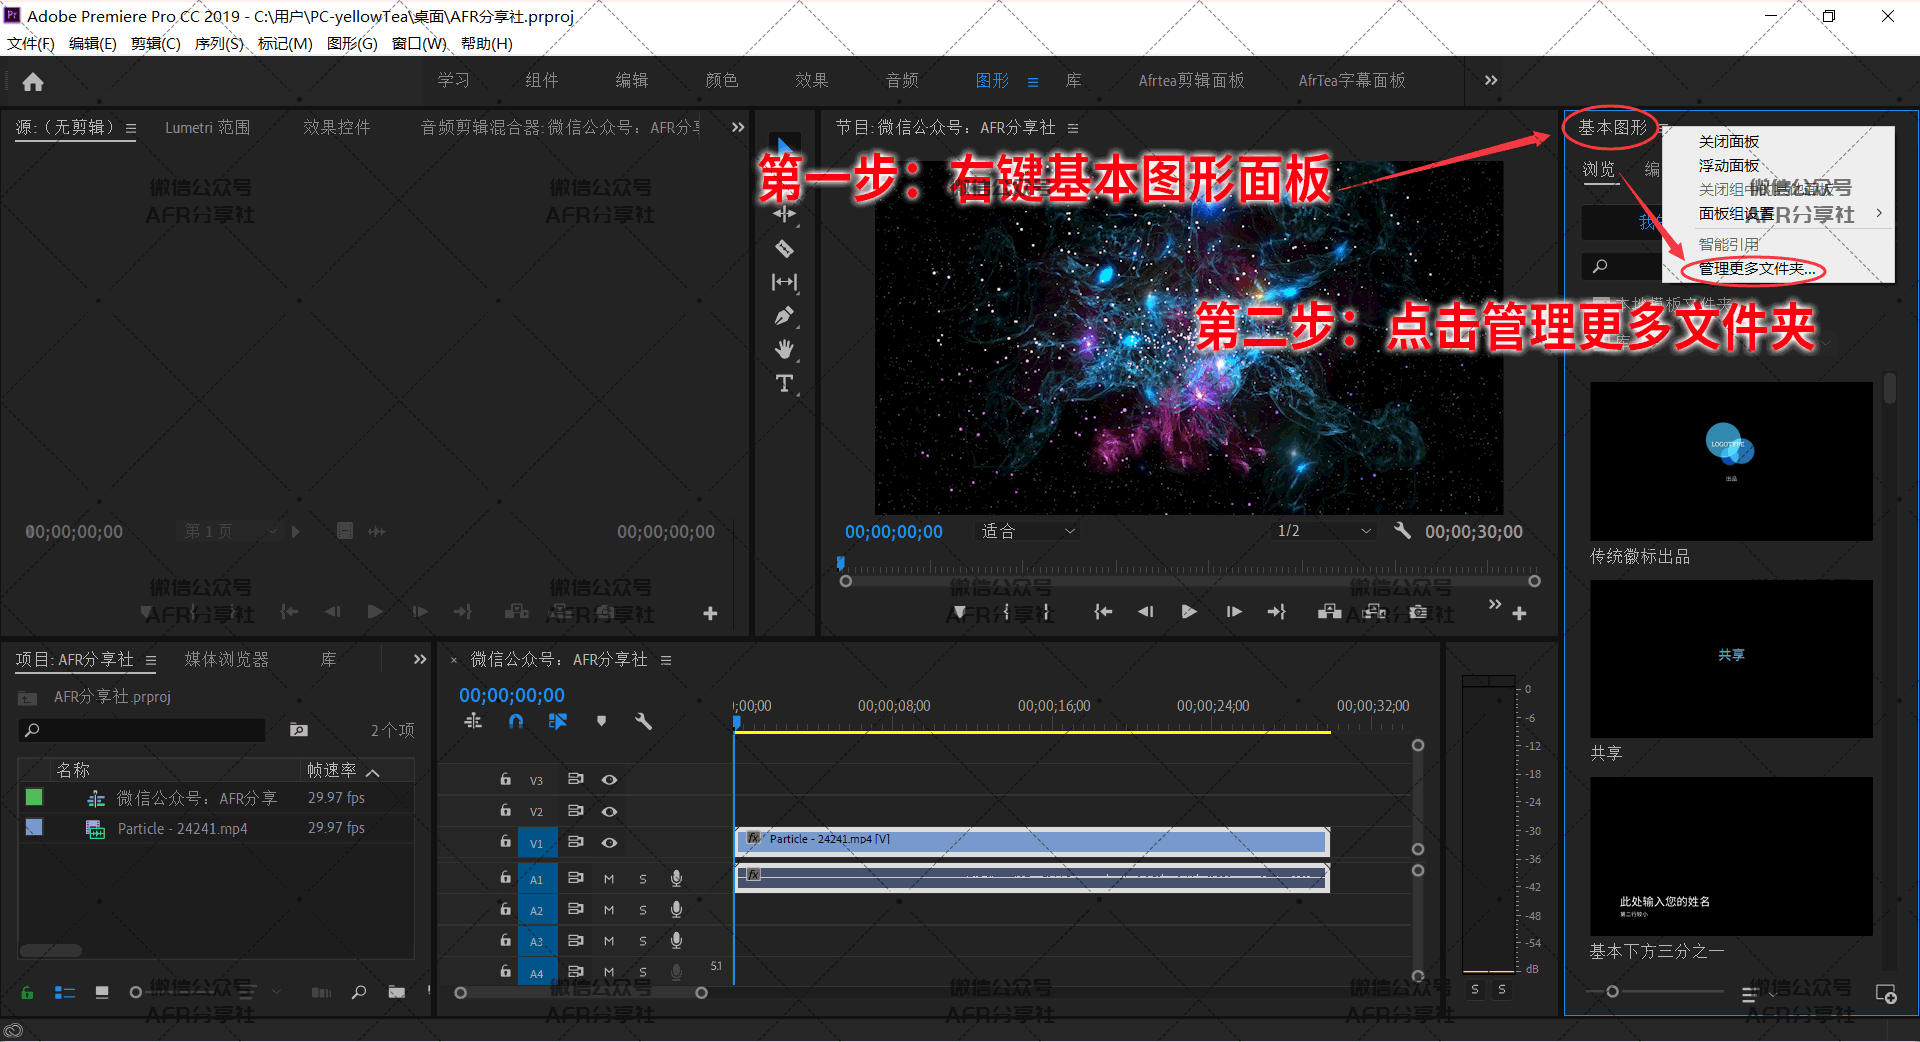
Task: Open the 文件(F) menu
Action: pyautogui.click(x=30, y=44)
